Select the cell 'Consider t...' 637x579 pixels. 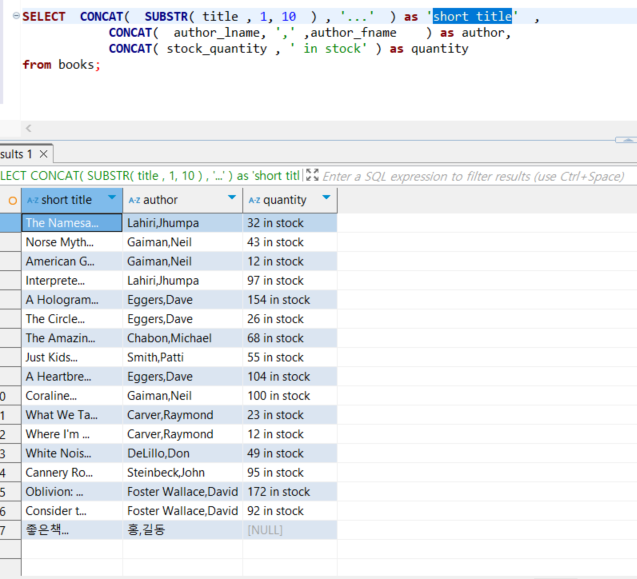(72, 511)
